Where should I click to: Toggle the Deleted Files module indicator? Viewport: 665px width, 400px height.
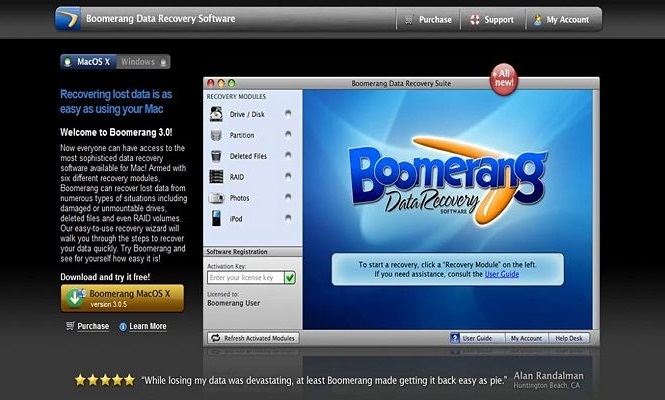coord(288,155)
